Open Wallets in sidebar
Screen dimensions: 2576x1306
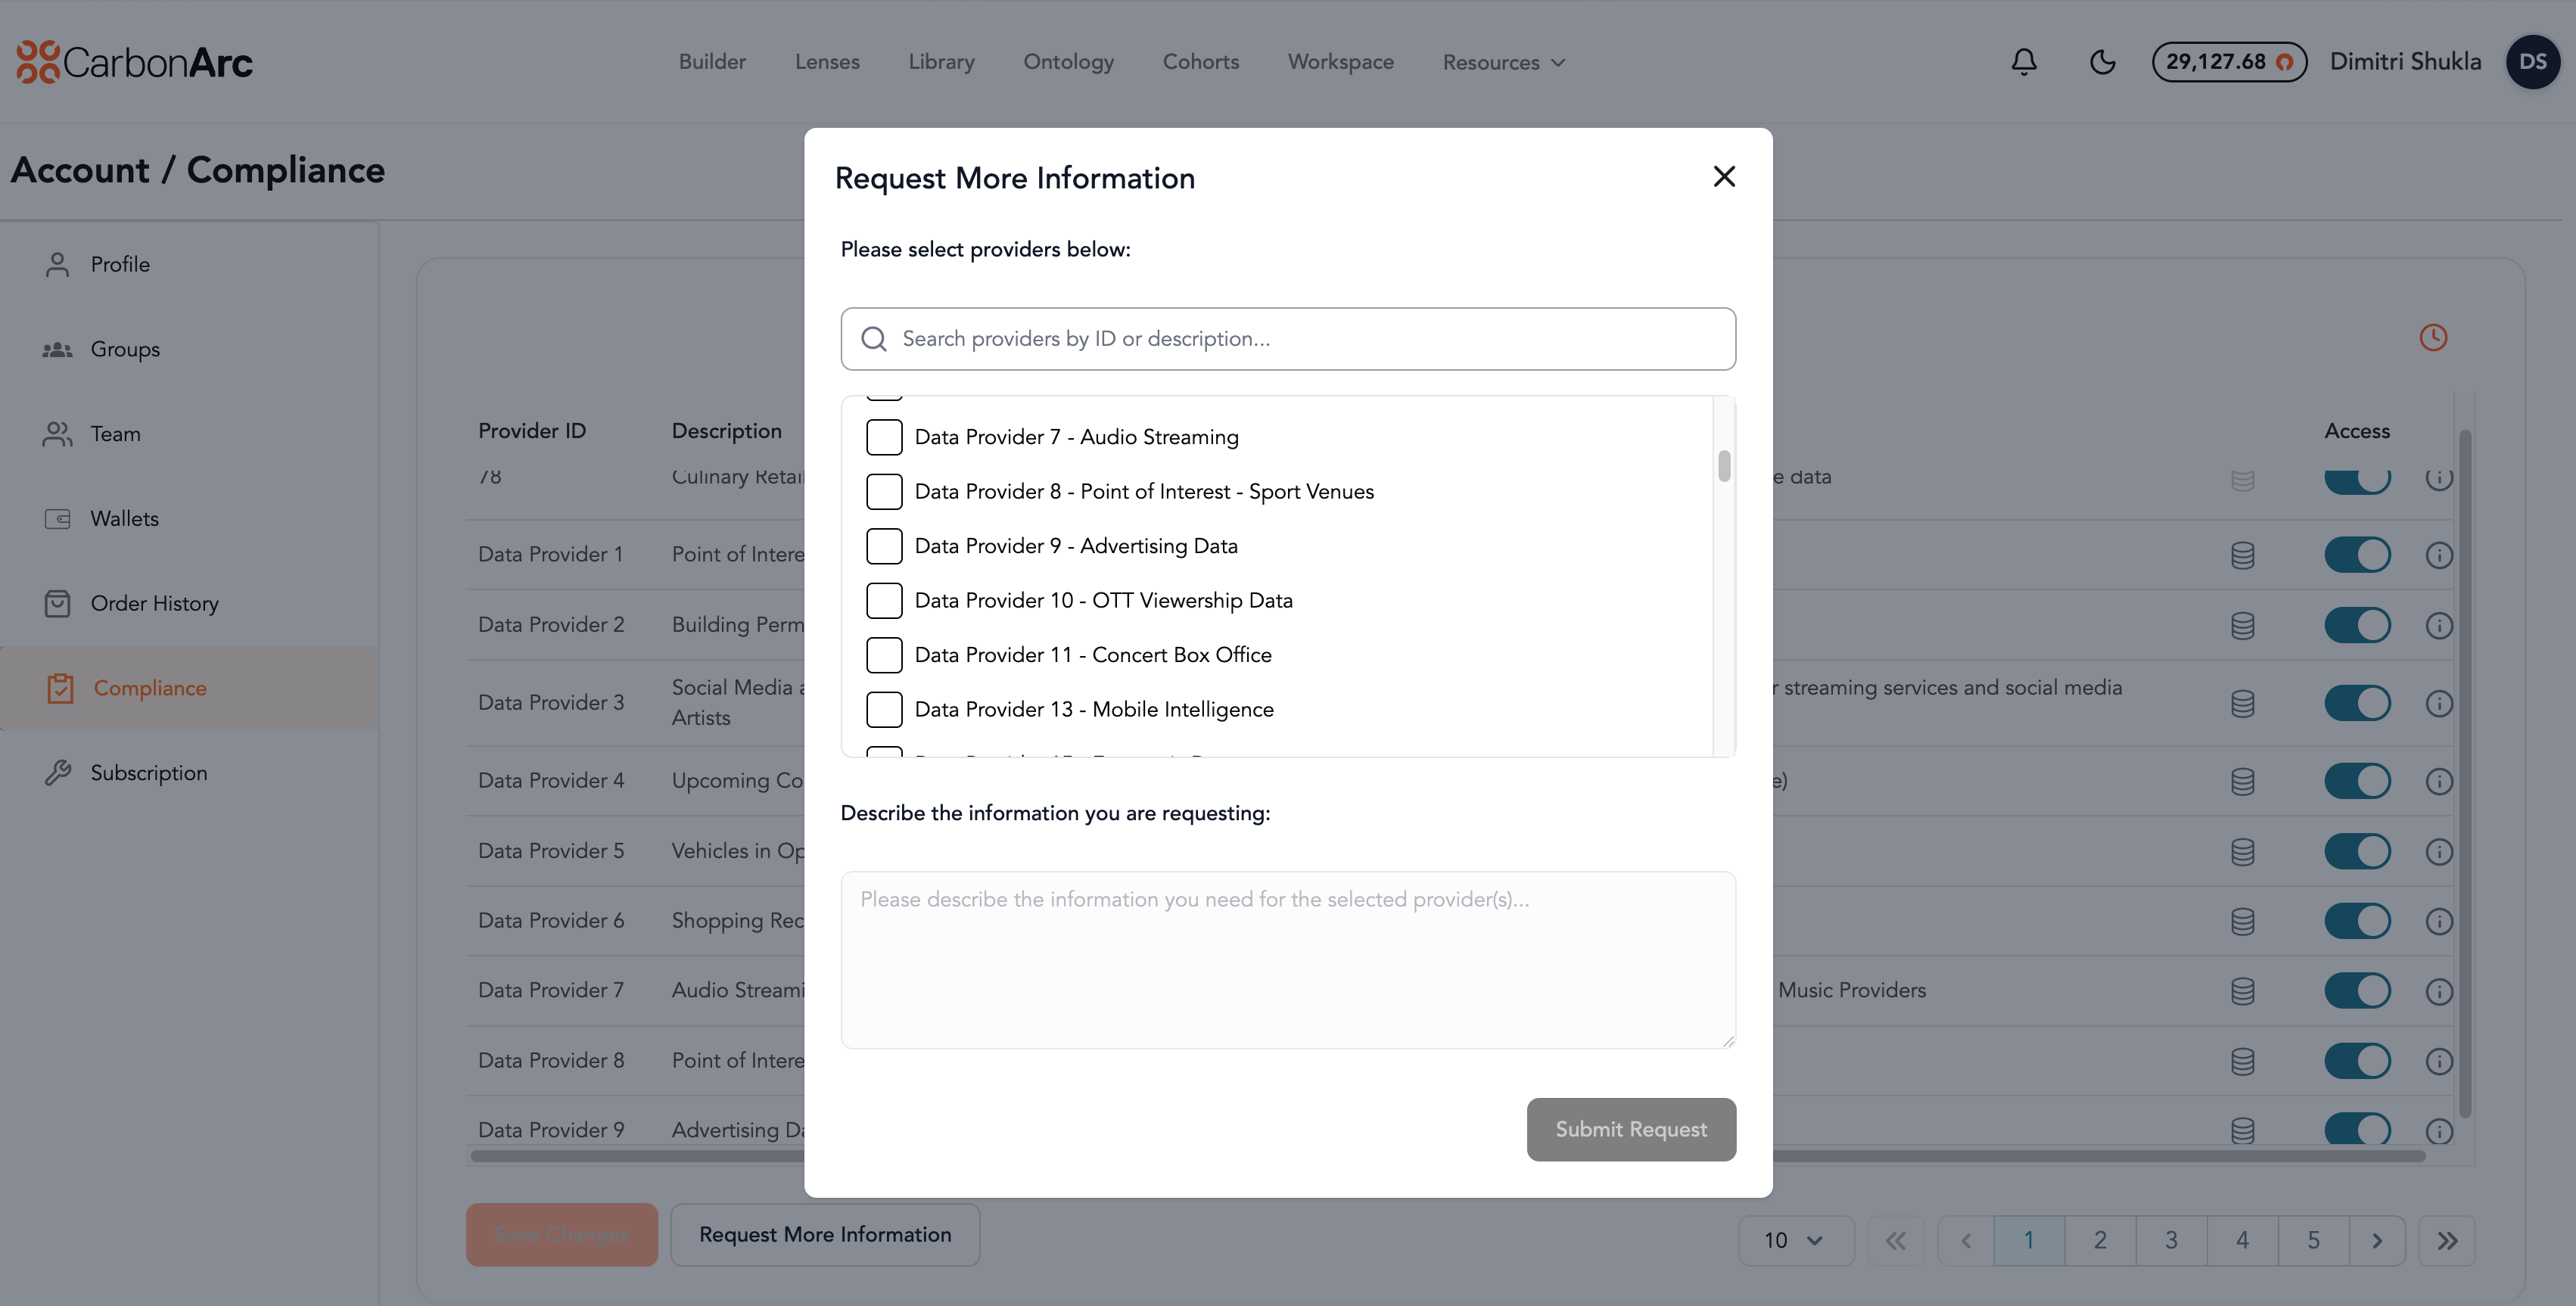pos(124,518)
